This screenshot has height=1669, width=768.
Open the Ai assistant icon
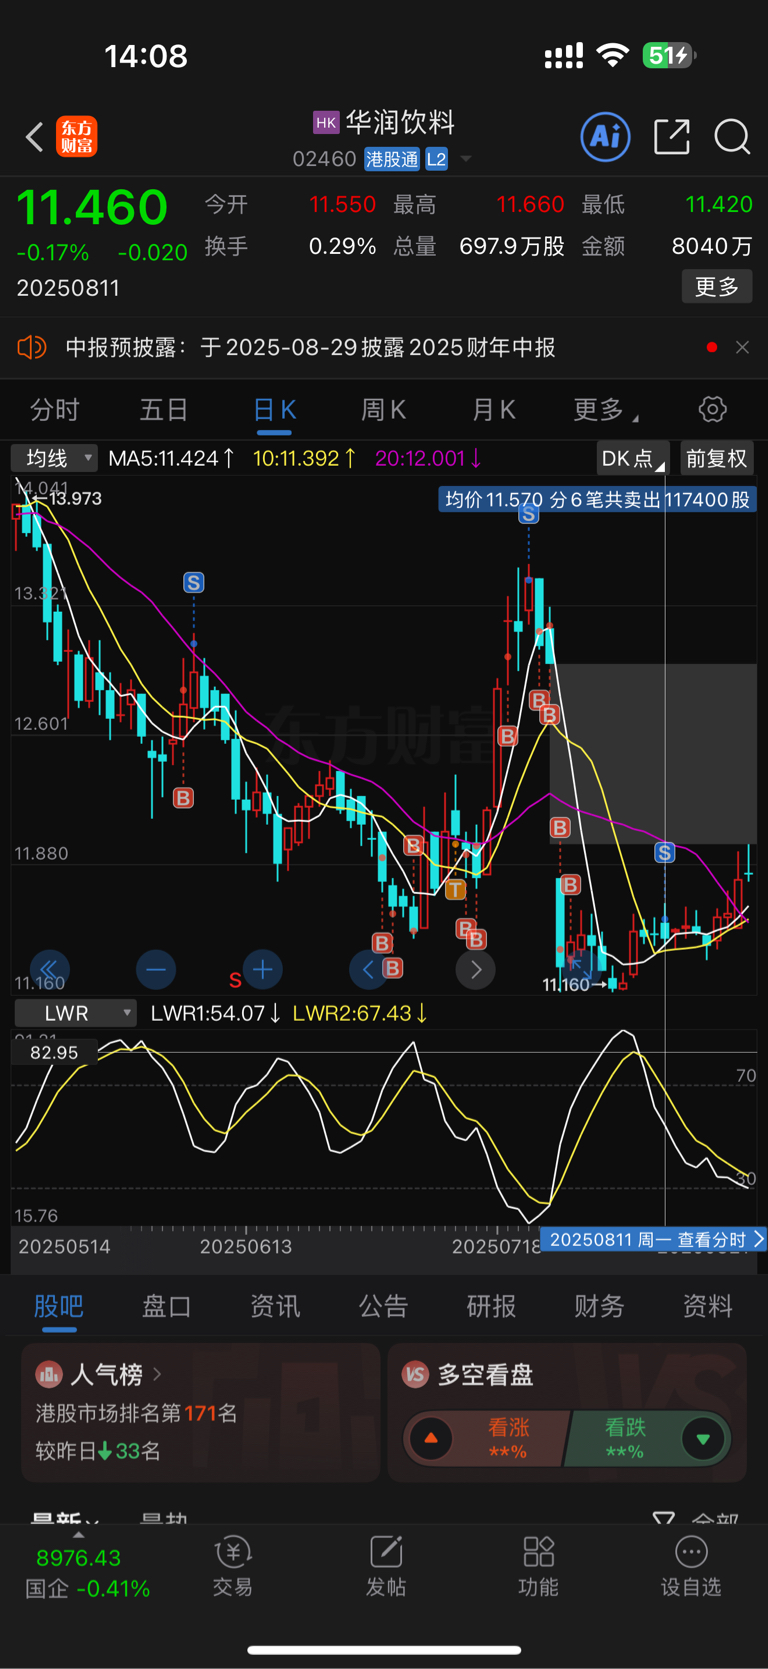point(606,136)
